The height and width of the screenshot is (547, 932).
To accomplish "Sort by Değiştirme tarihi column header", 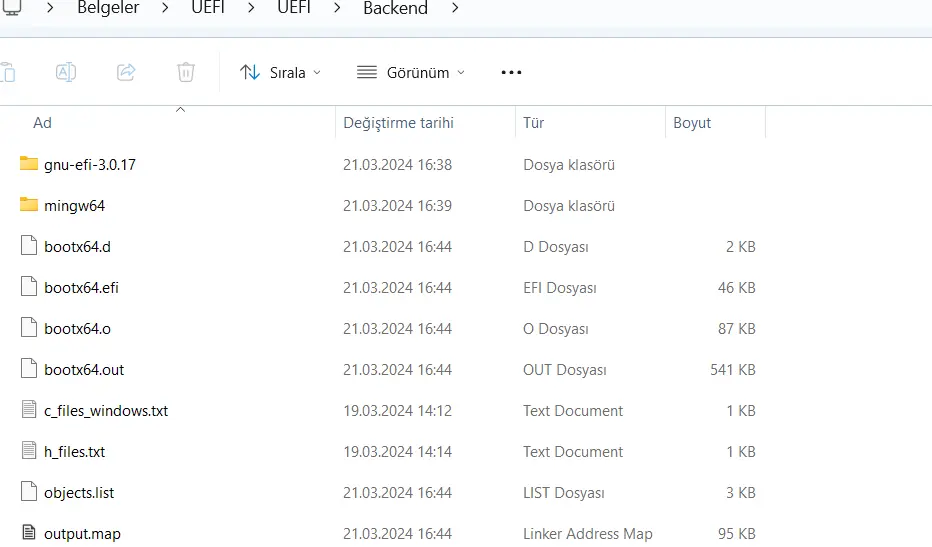I will click(x=398, y=122).
